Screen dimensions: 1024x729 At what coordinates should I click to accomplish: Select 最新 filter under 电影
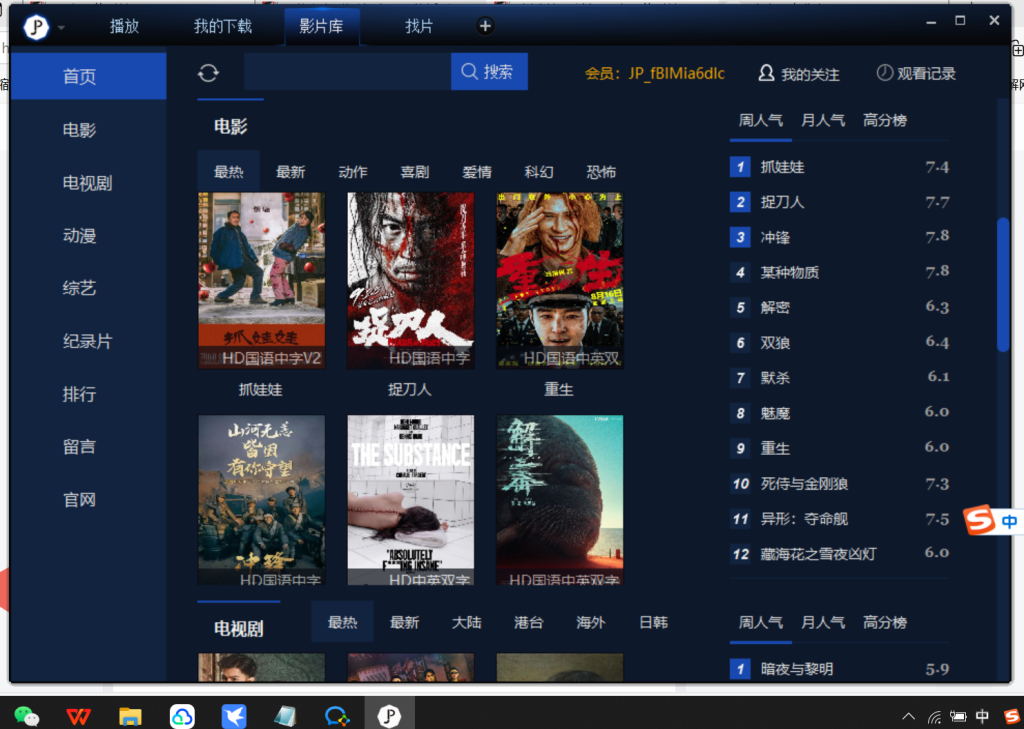point(291,172)
